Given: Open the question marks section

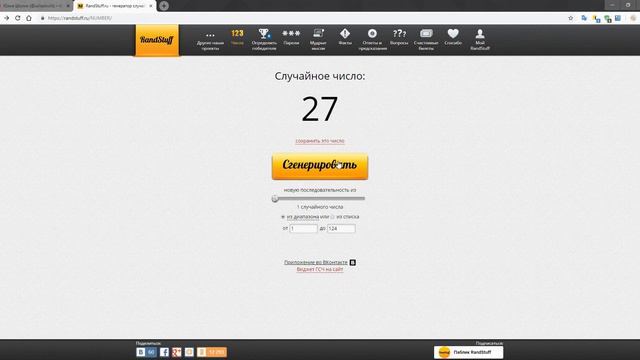Looking at the screenshot, I should pyautogui.click(x=399, y=33).
